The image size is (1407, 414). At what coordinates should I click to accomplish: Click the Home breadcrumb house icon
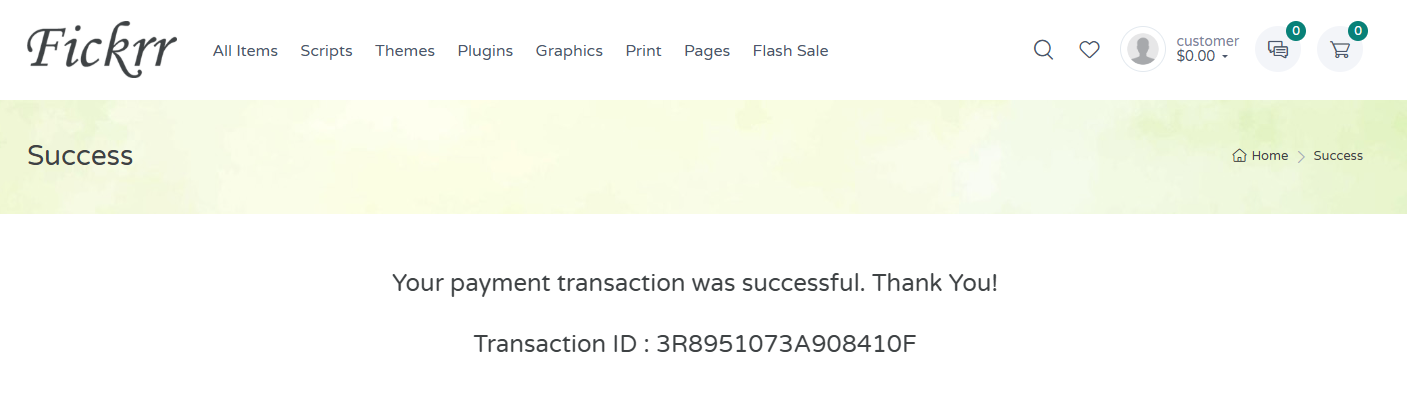click(1239, 156)
